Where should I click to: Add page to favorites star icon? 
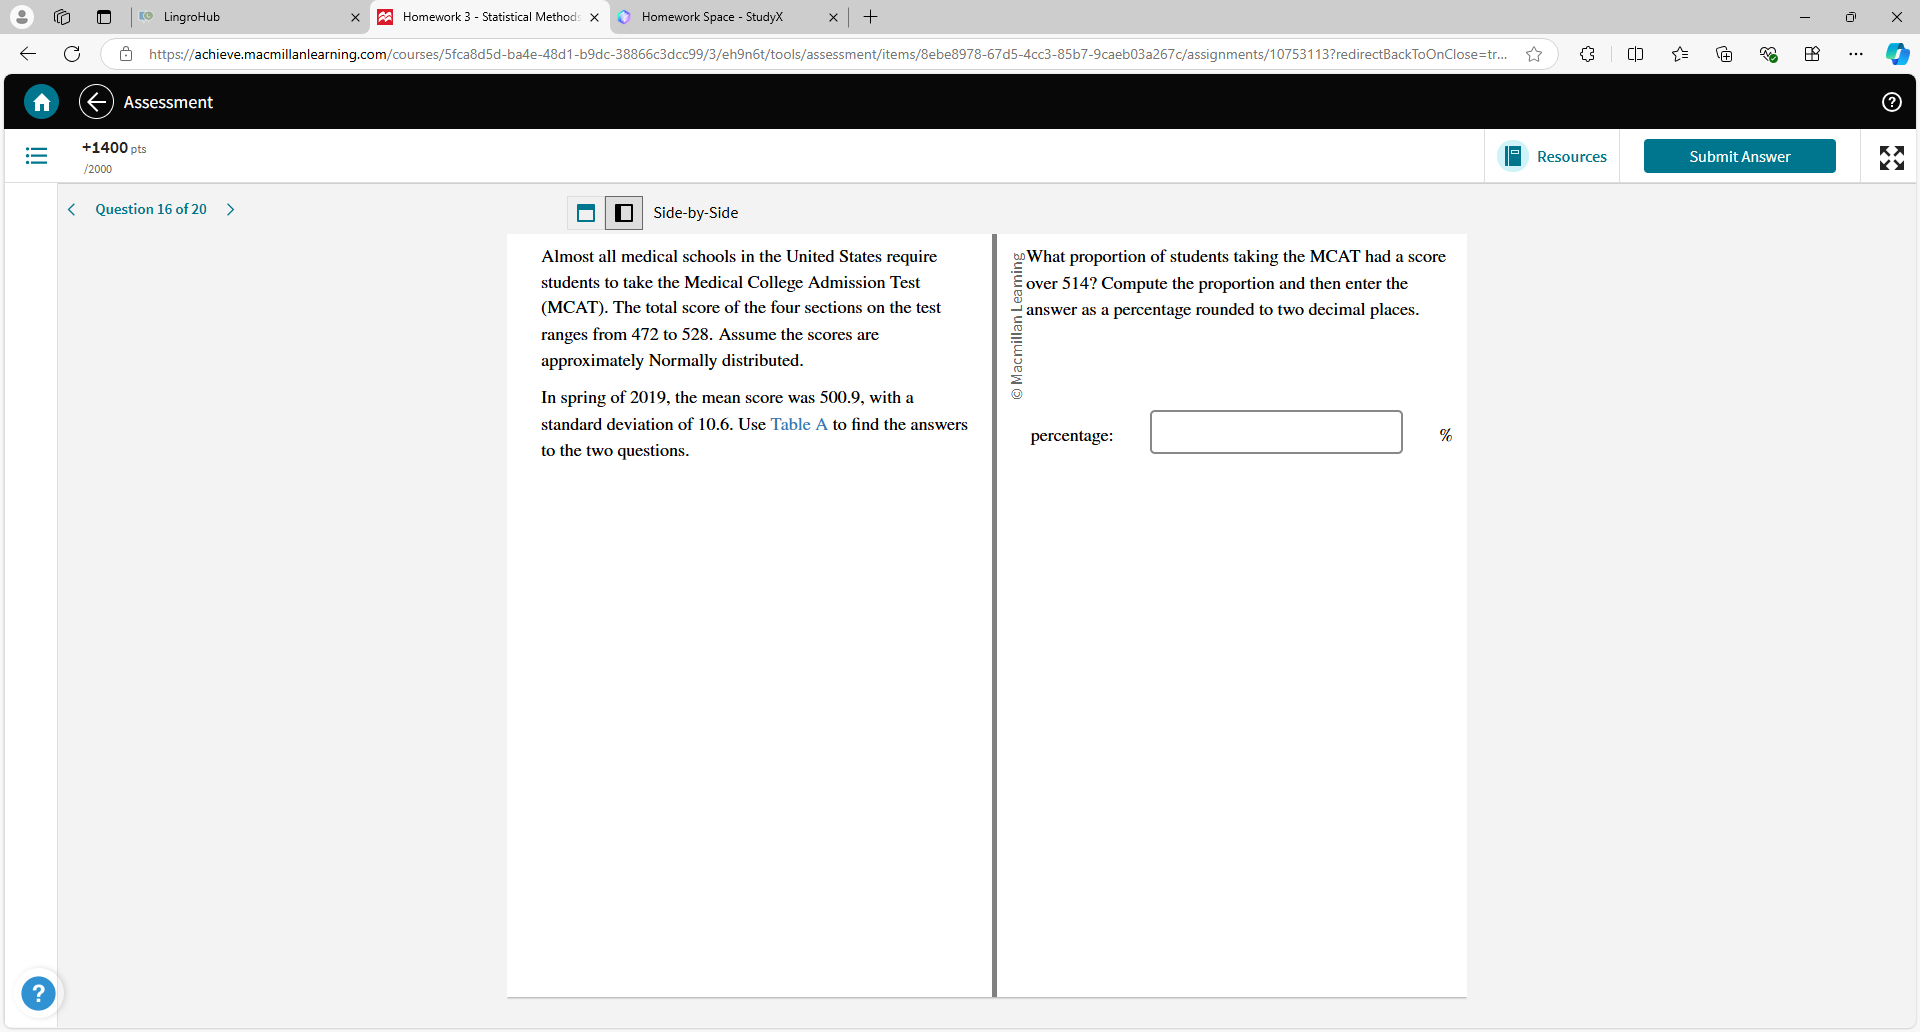click(x=1534, y=54)
